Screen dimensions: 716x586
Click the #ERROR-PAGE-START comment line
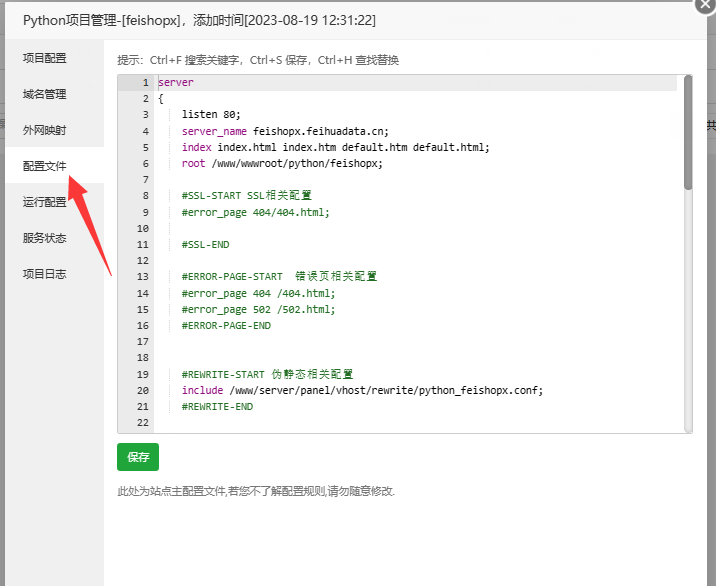279,276
